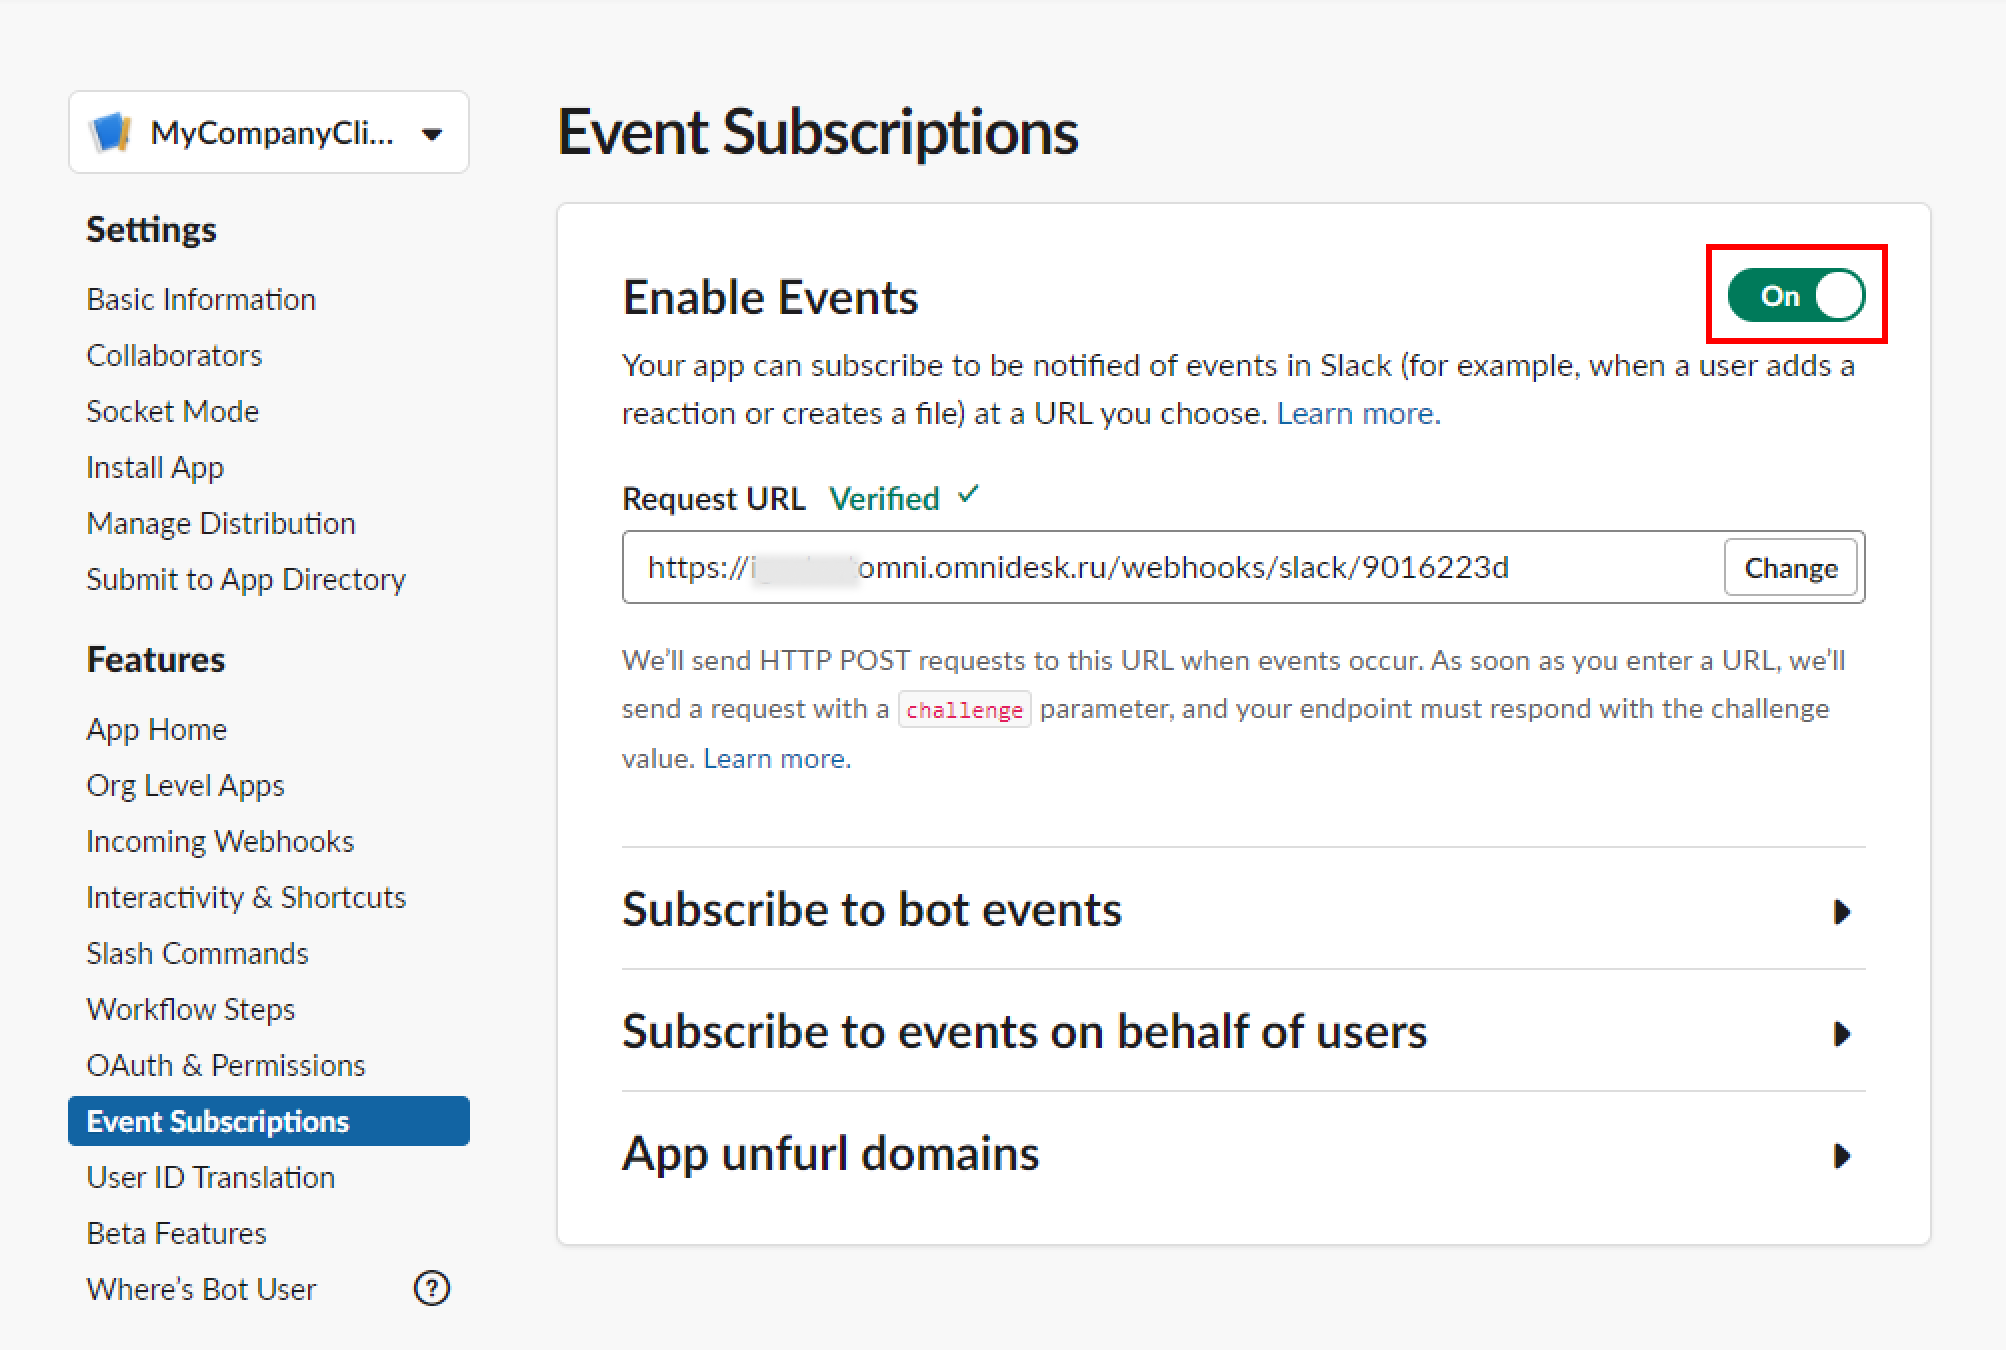Screen dimensions: 2006x1350
Task: Go to Interactivity & Shortcuts
Action: click(246, 897)
